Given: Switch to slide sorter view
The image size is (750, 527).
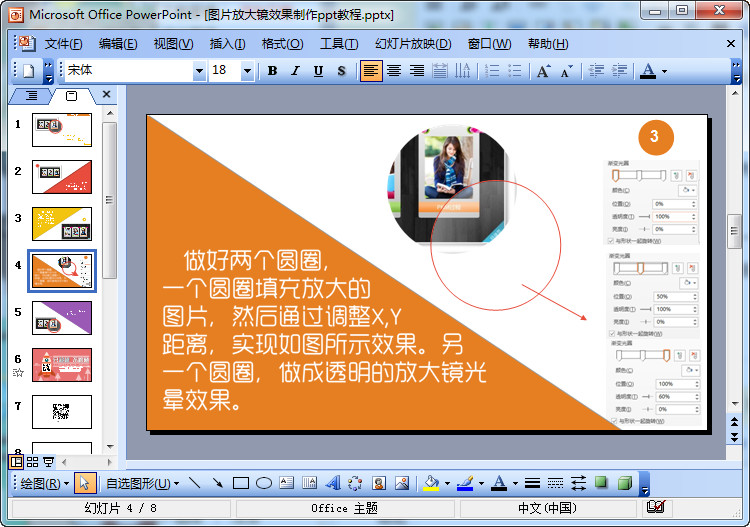Looking at the screenshot, I should click(x=33, y=462).
